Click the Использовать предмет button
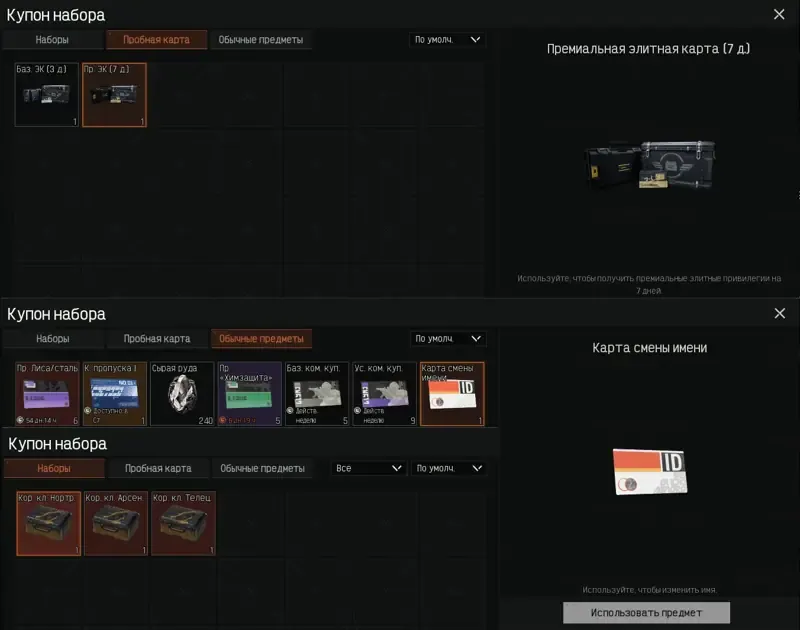800x630 pixels. click(x=646, y=613)
